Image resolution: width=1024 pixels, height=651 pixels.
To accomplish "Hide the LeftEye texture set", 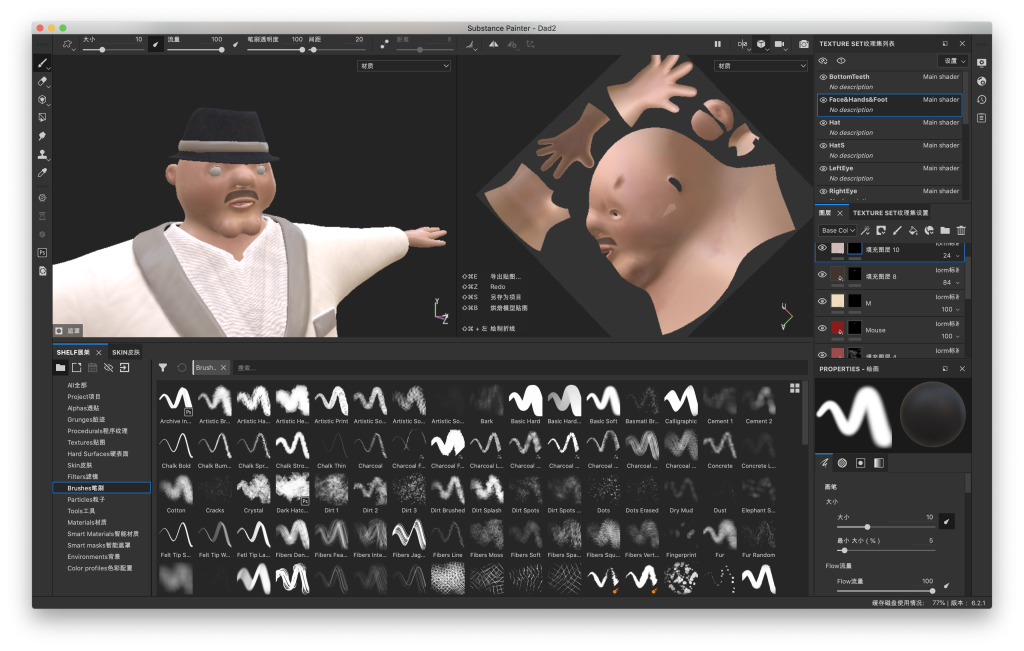I will [823, 168].
